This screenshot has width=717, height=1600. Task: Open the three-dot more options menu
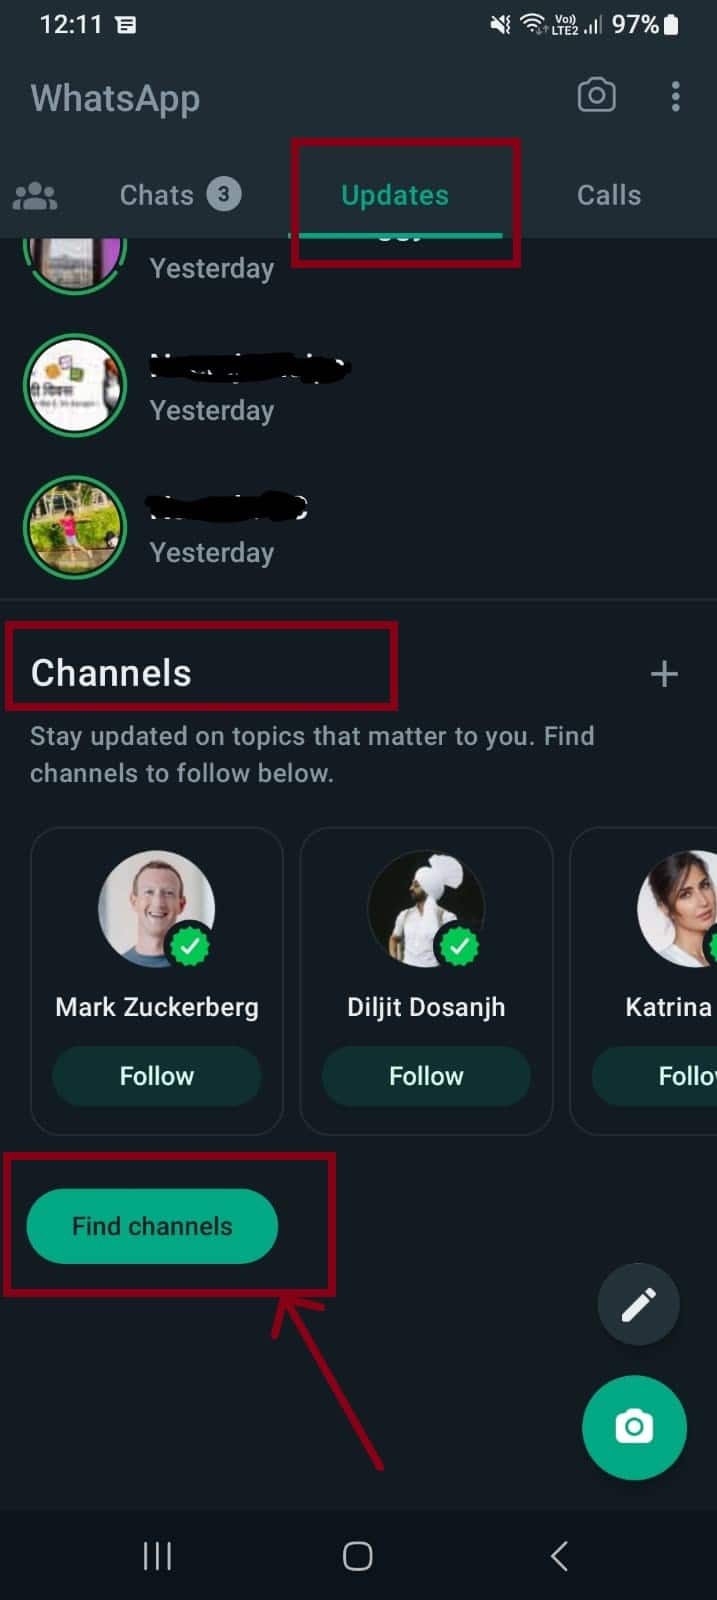pyautogui.click(x=676, y=96)
